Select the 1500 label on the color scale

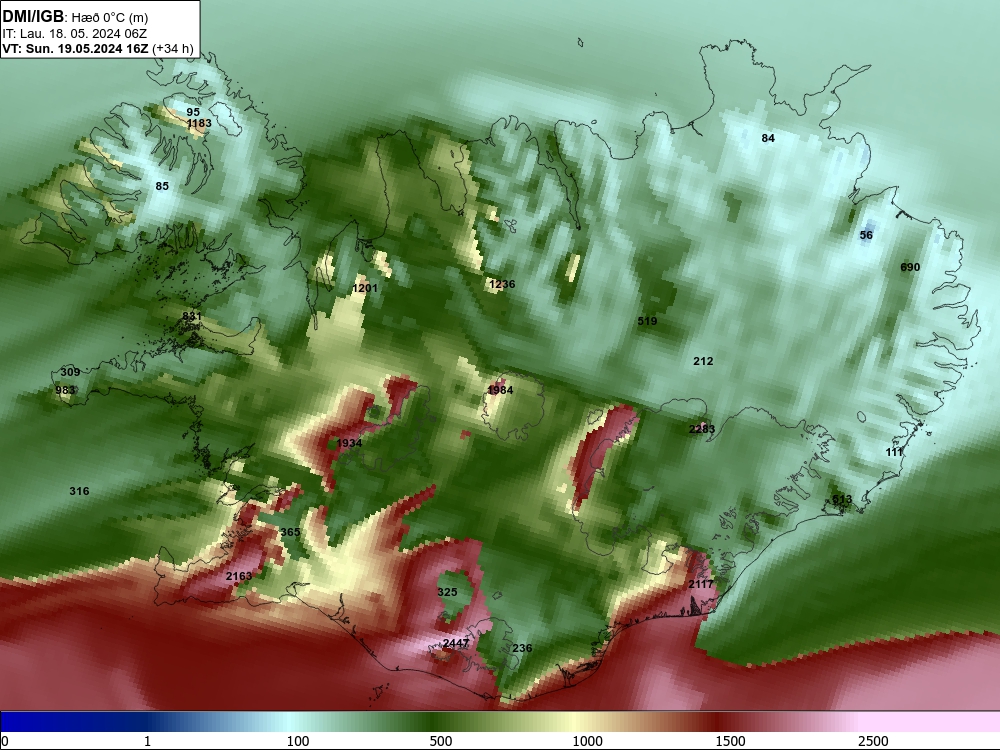click(x=730, y=741)
